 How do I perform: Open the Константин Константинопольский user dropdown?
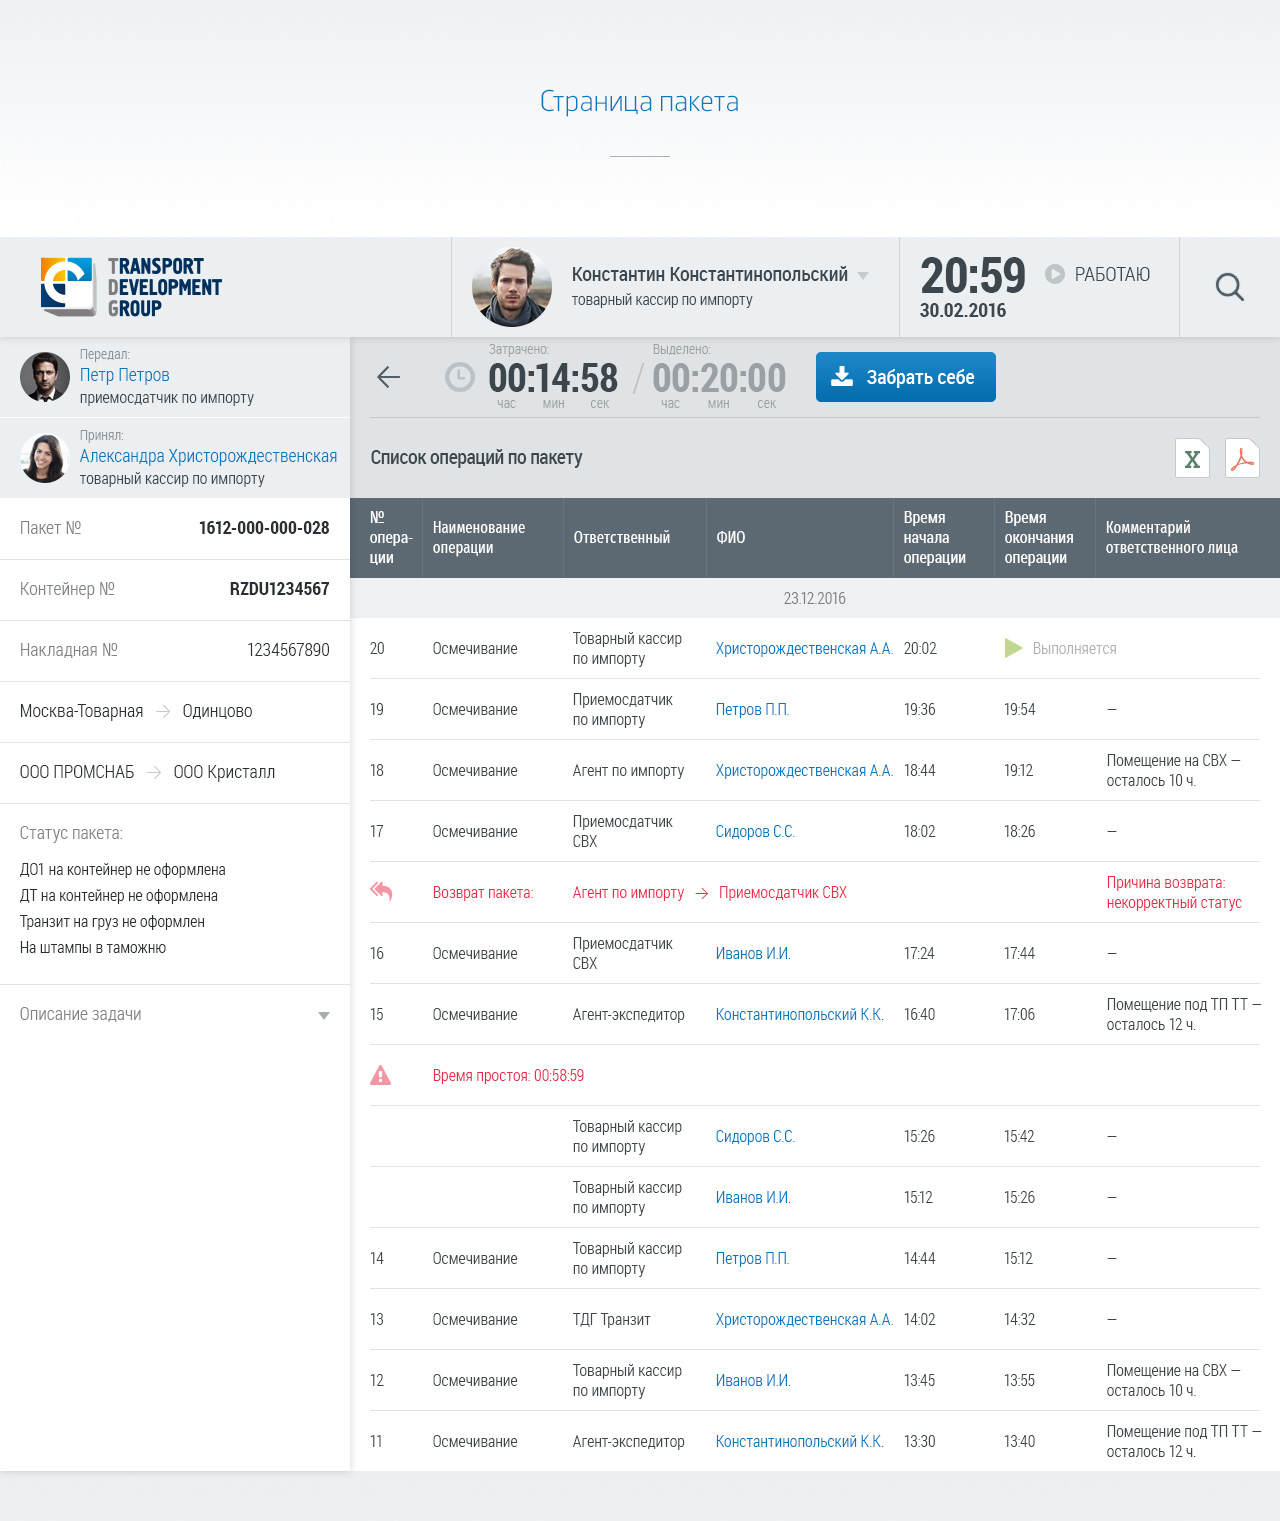(x=863, y=276)
